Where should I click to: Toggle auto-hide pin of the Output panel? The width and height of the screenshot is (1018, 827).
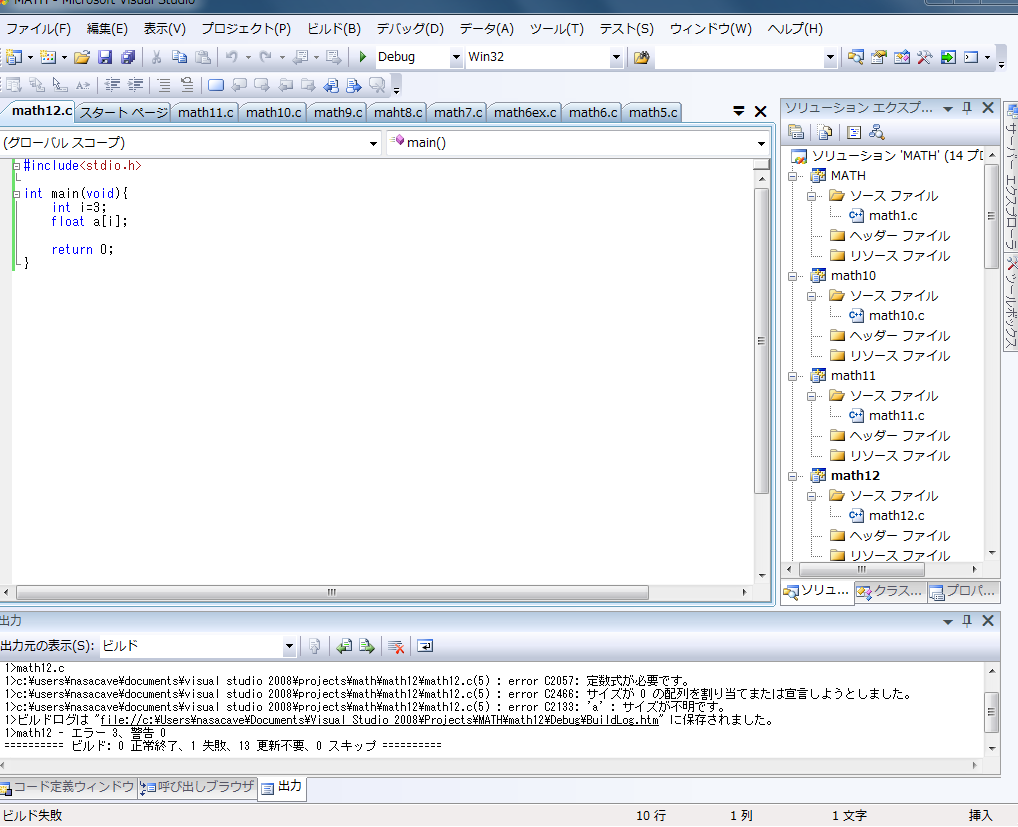pyautogui.click(x=967, y=621)
